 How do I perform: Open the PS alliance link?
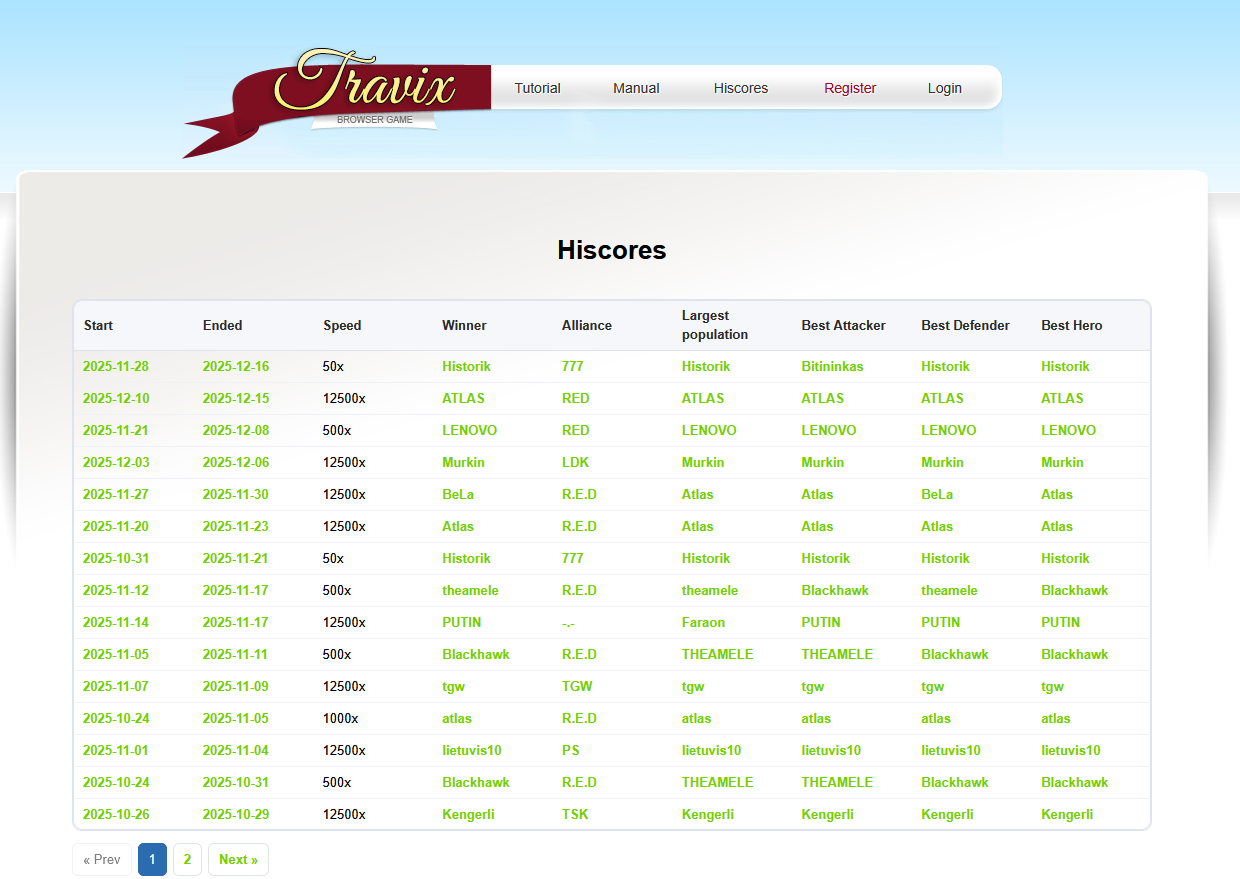point(570,751)
